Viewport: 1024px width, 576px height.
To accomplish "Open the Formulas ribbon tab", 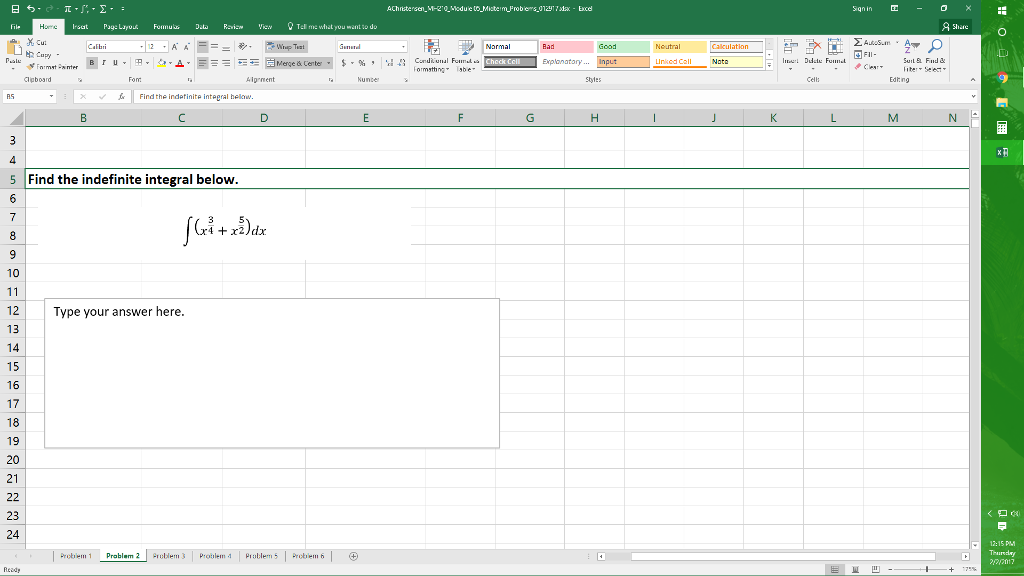I will click(x=166, y=27).
